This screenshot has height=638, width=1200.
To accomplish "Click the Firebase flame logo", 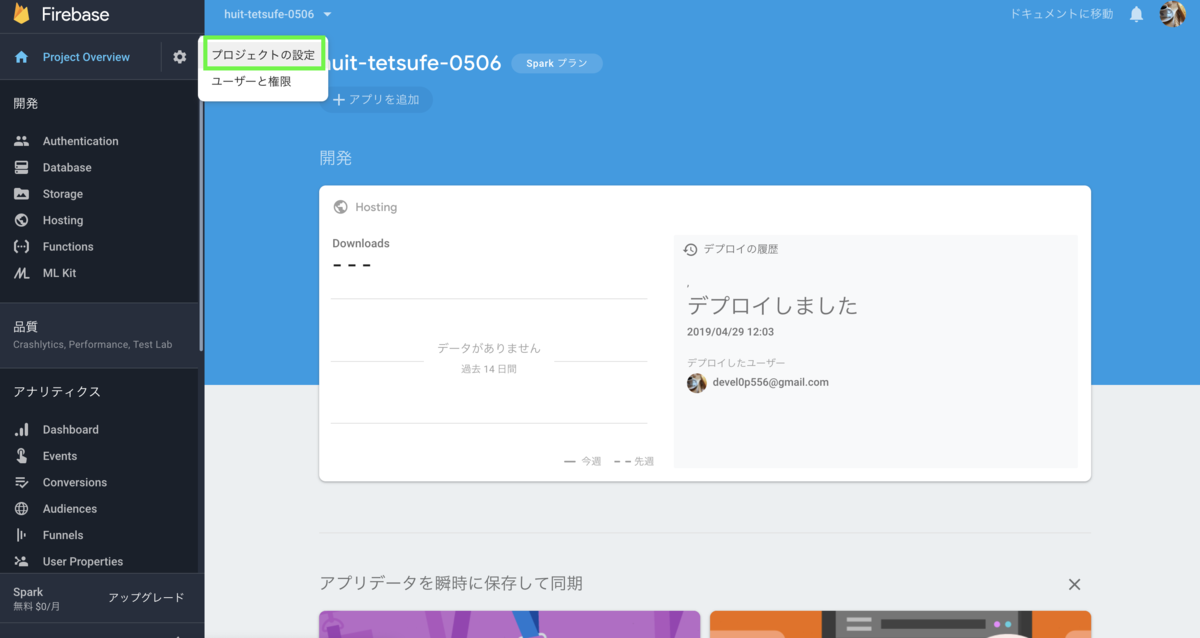I will (21, 14).
